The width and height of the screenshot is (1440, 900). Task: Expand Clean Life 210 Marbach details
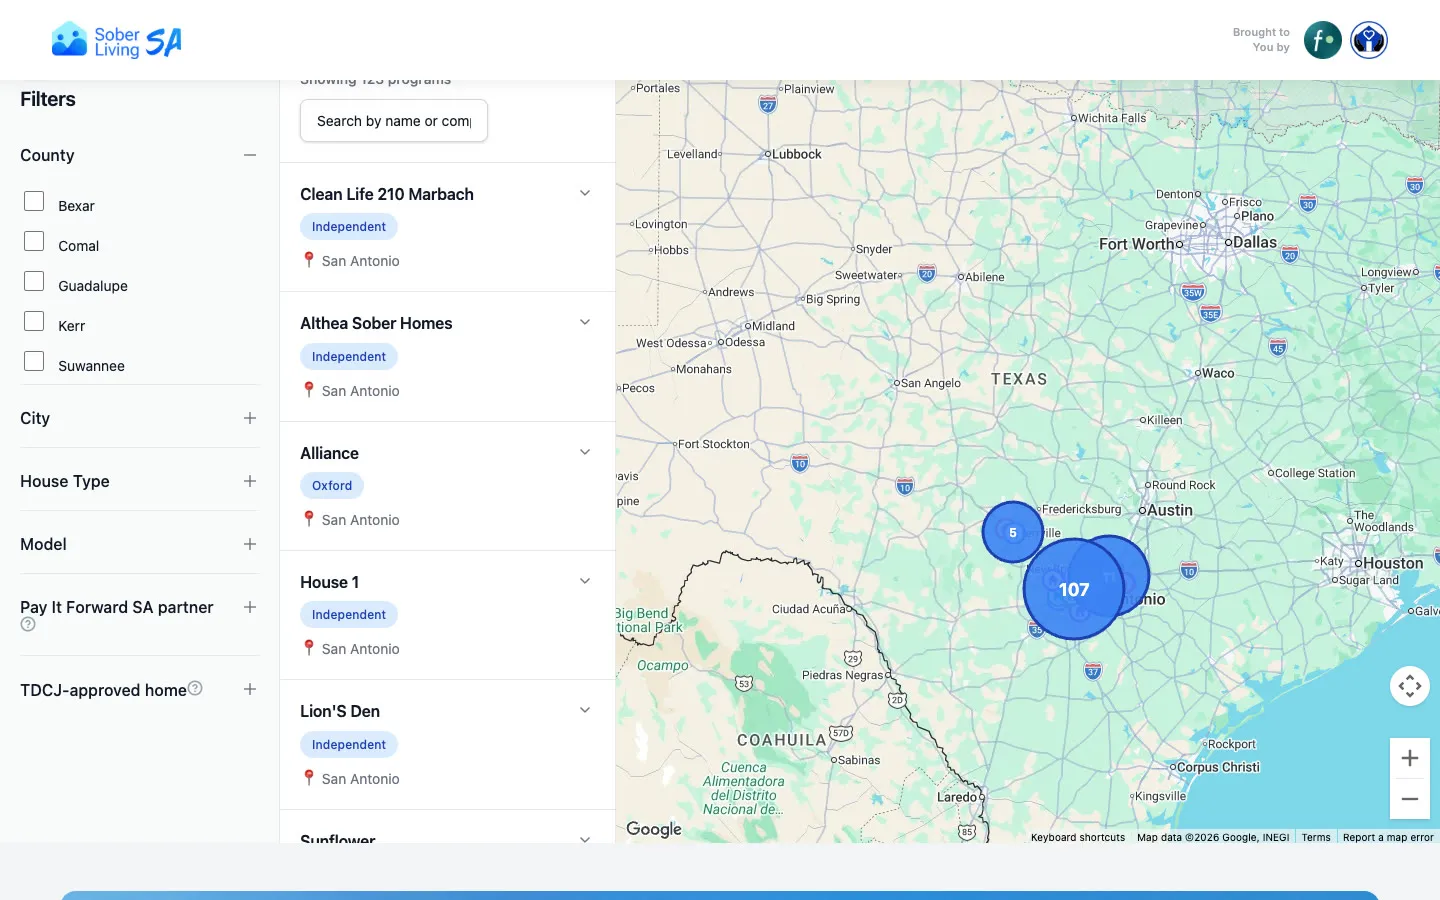(585, 193)
